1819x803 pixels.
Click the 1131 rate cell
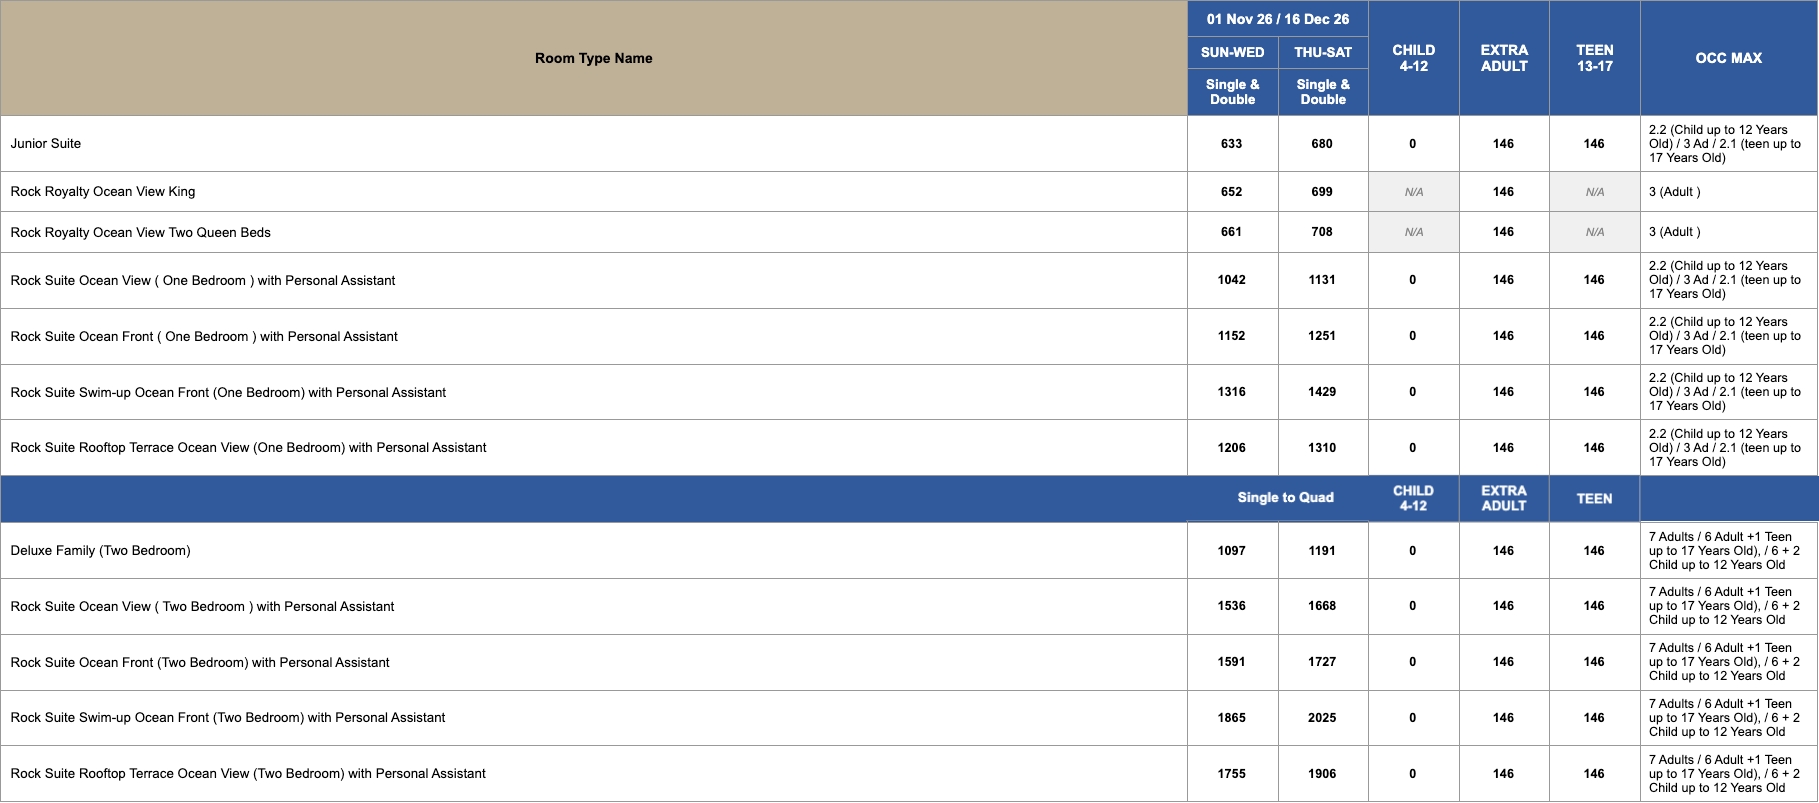tap(1322, 280)
